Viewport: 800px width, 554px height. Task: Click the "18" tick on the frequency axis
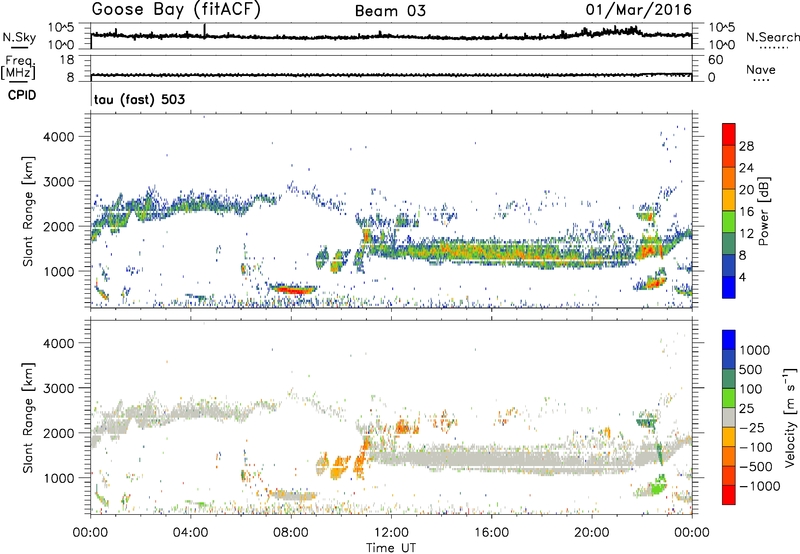[x=67, y=60]
